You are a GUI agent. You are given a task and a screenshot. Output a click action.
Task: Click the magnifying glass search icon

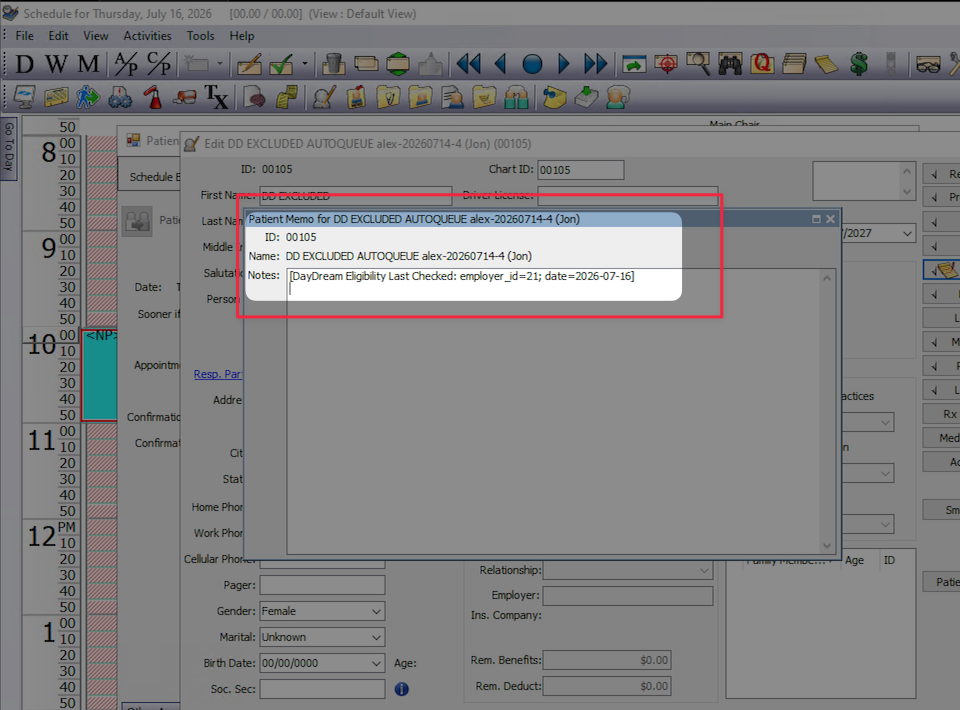tap(698, 64)
